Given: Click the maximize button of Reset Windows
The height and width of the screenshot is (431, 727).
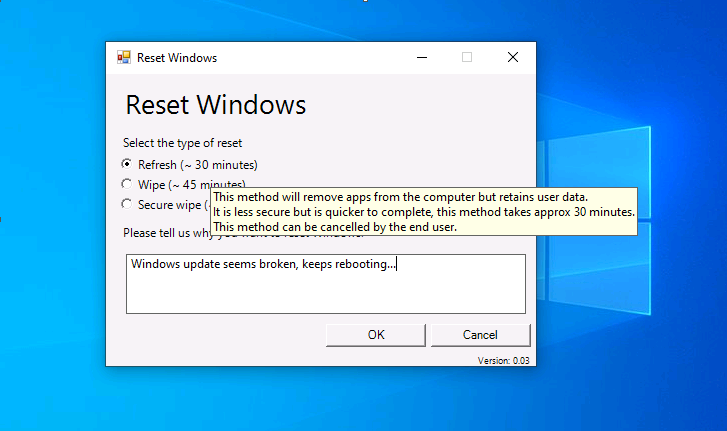Looking at the screenshot, I should pyautogui.click(x=467, y=57).
